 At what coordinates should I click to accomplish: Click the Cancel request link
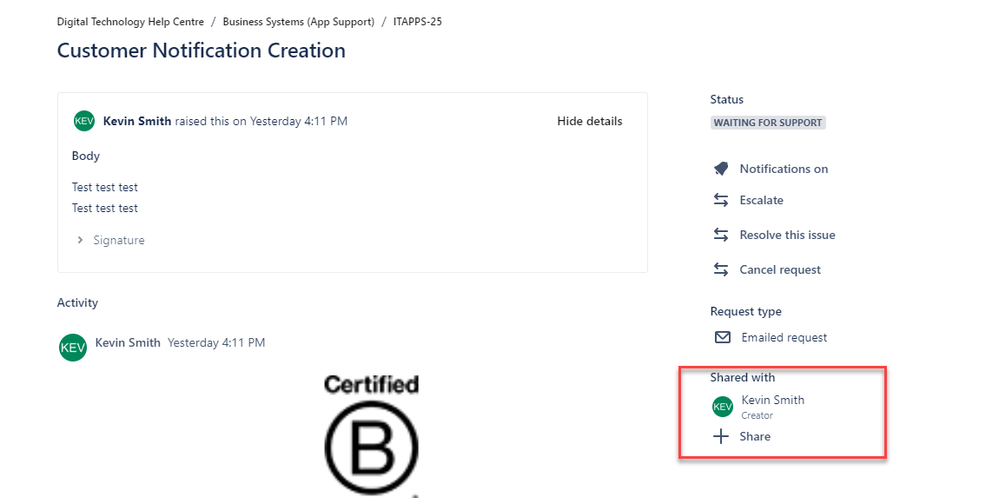coord(780,270)
